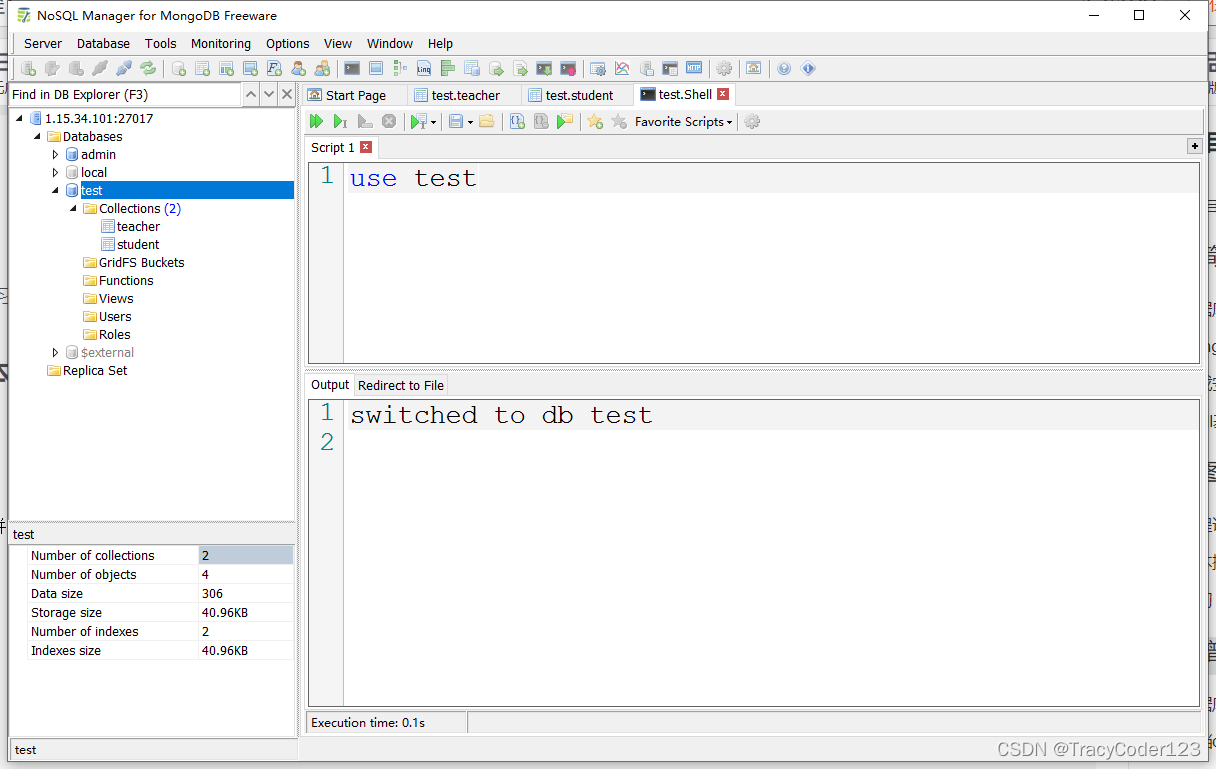Screen dimensions: 1216x769
Task: Expand the $external database node
Action: click(x=55, y=352)
